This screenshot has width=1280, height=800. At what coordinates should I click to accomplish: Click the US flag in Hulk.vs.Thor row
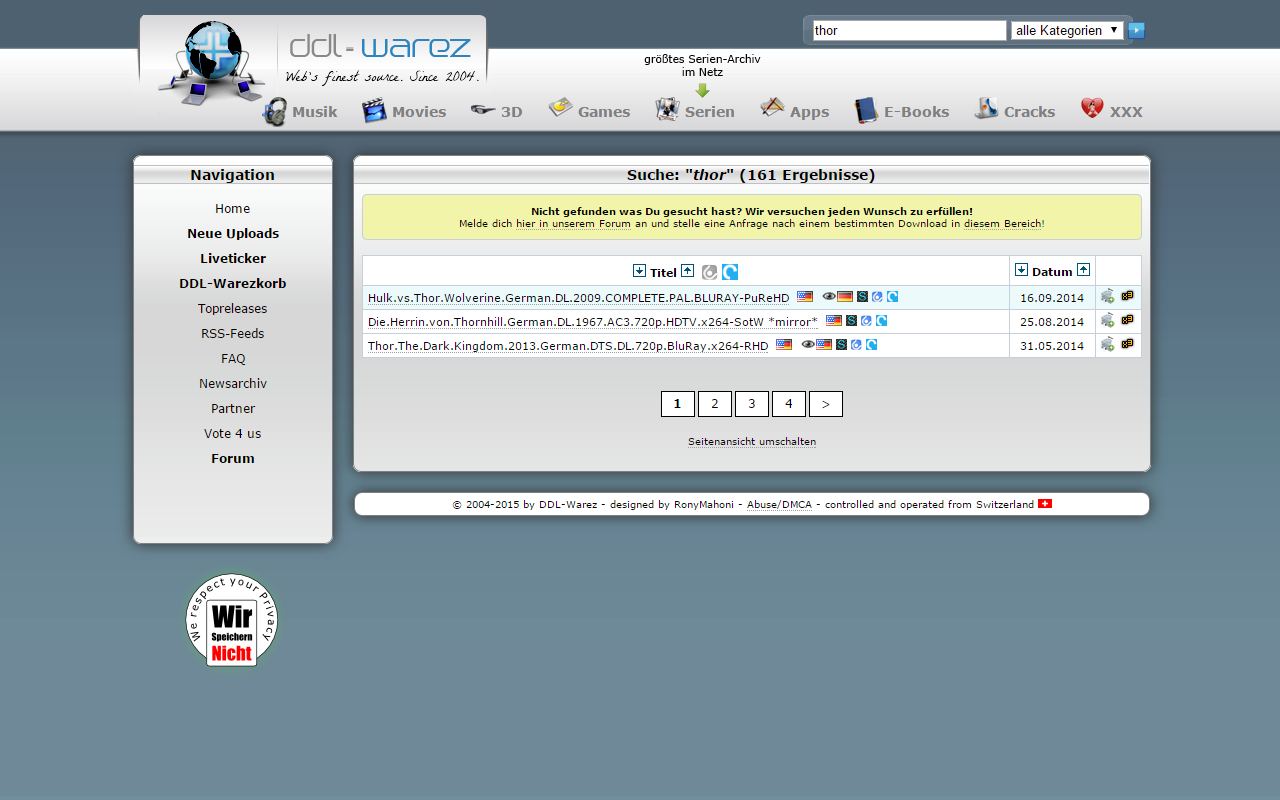tap(805, 297)
